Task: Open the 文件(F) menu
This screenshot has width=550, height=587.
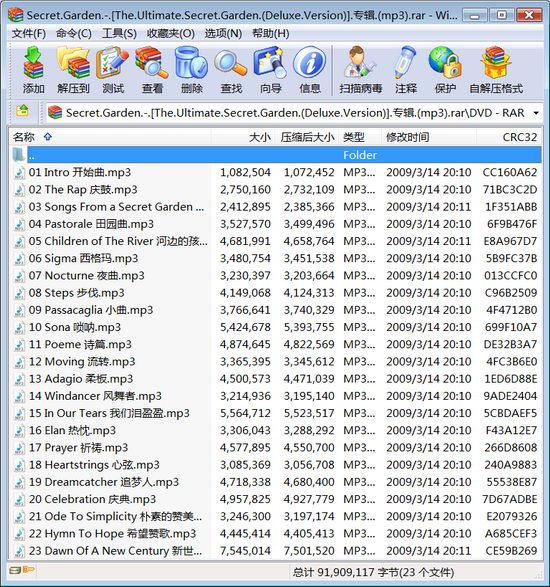Action: click(x=28, y=34)
